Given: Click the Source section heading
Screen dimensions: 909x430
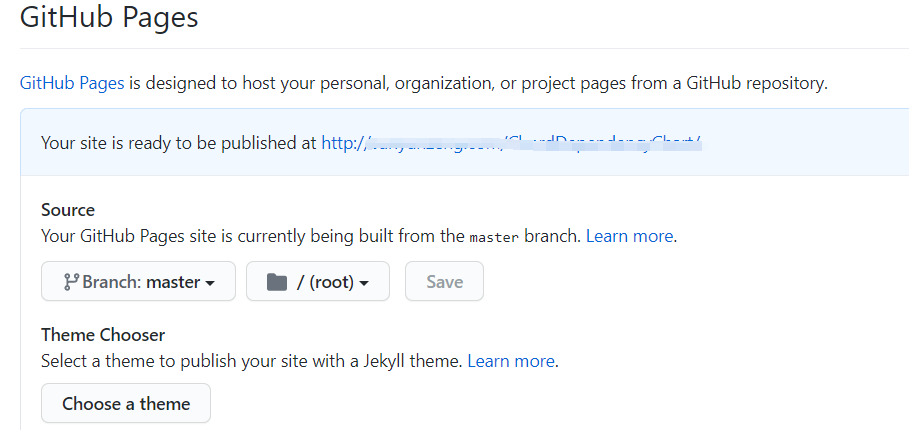Looking at the screenshot, I should coord(68,210).
